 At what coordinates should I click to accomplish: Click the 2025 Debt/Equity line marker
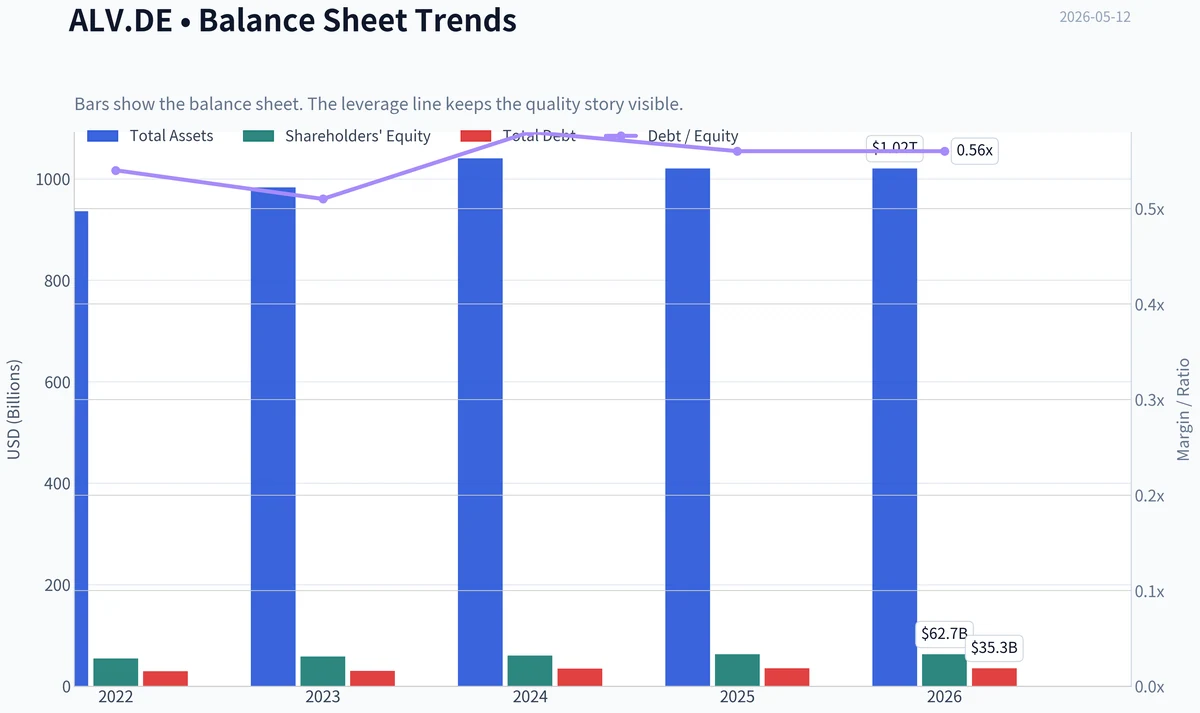pyautogui.click(x=737, y=151)
